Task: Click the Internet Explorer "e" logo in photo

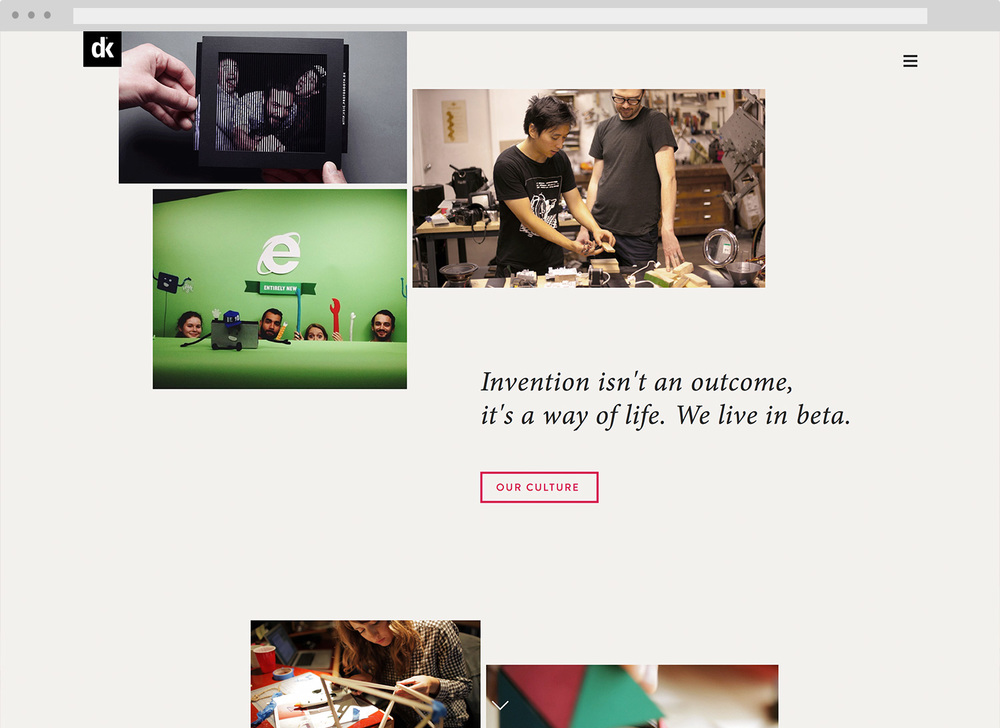Action: pyautogui.click(x=279, y=253)
